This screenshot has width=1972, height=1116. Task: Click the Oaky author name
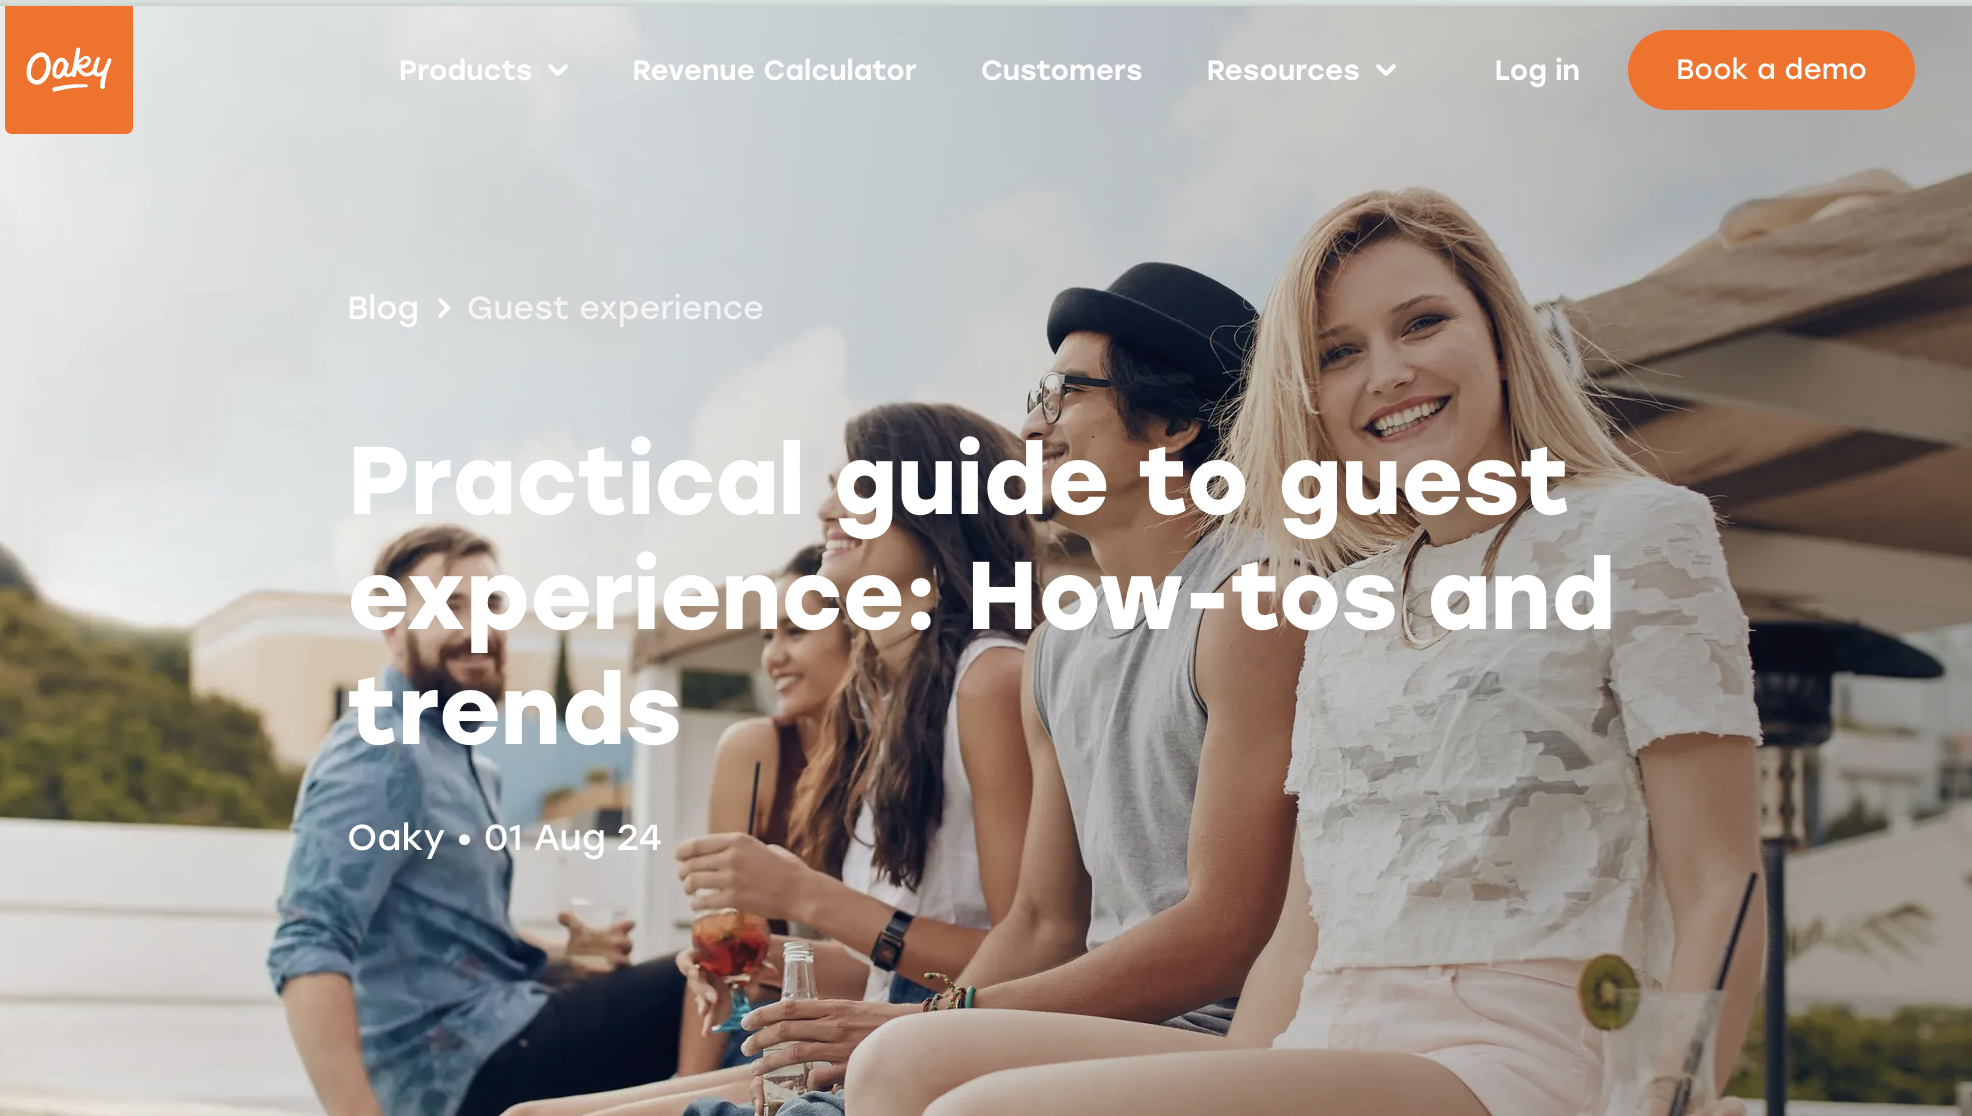(x=396, y=838)
